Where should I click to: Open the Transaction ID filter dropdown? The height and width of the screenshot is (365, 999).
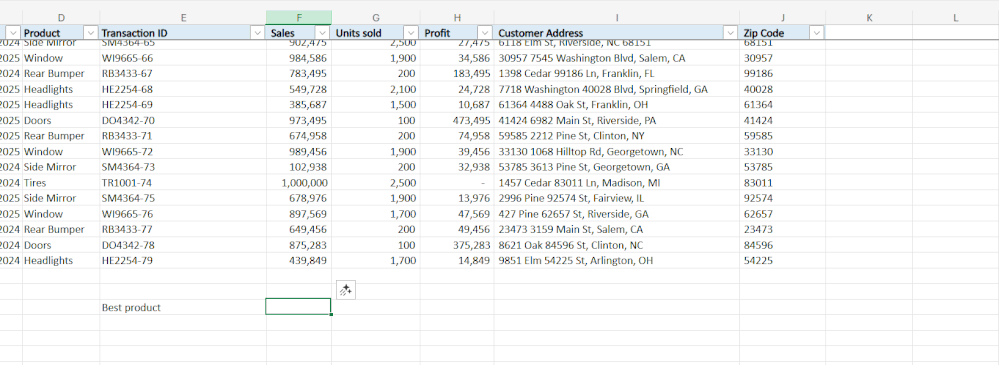click(258, 33)
